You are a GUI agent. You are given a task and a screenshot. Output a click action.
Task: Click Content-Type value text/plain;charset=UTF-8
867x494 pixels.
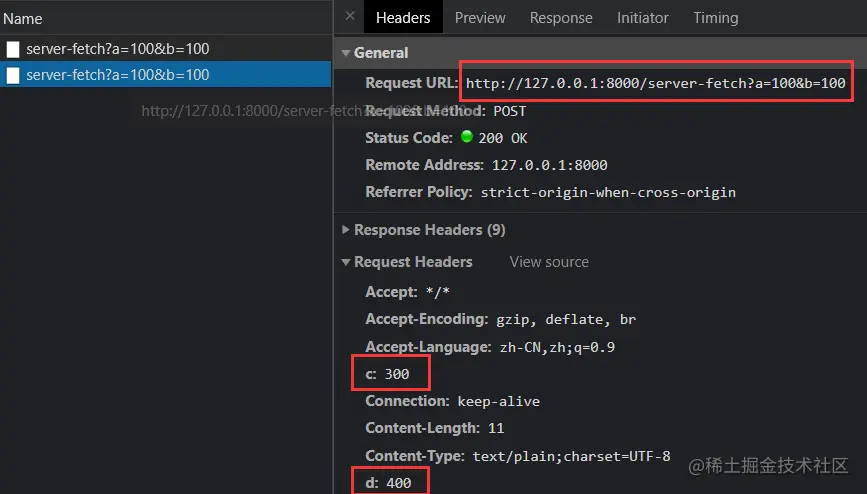click(571, 456)
